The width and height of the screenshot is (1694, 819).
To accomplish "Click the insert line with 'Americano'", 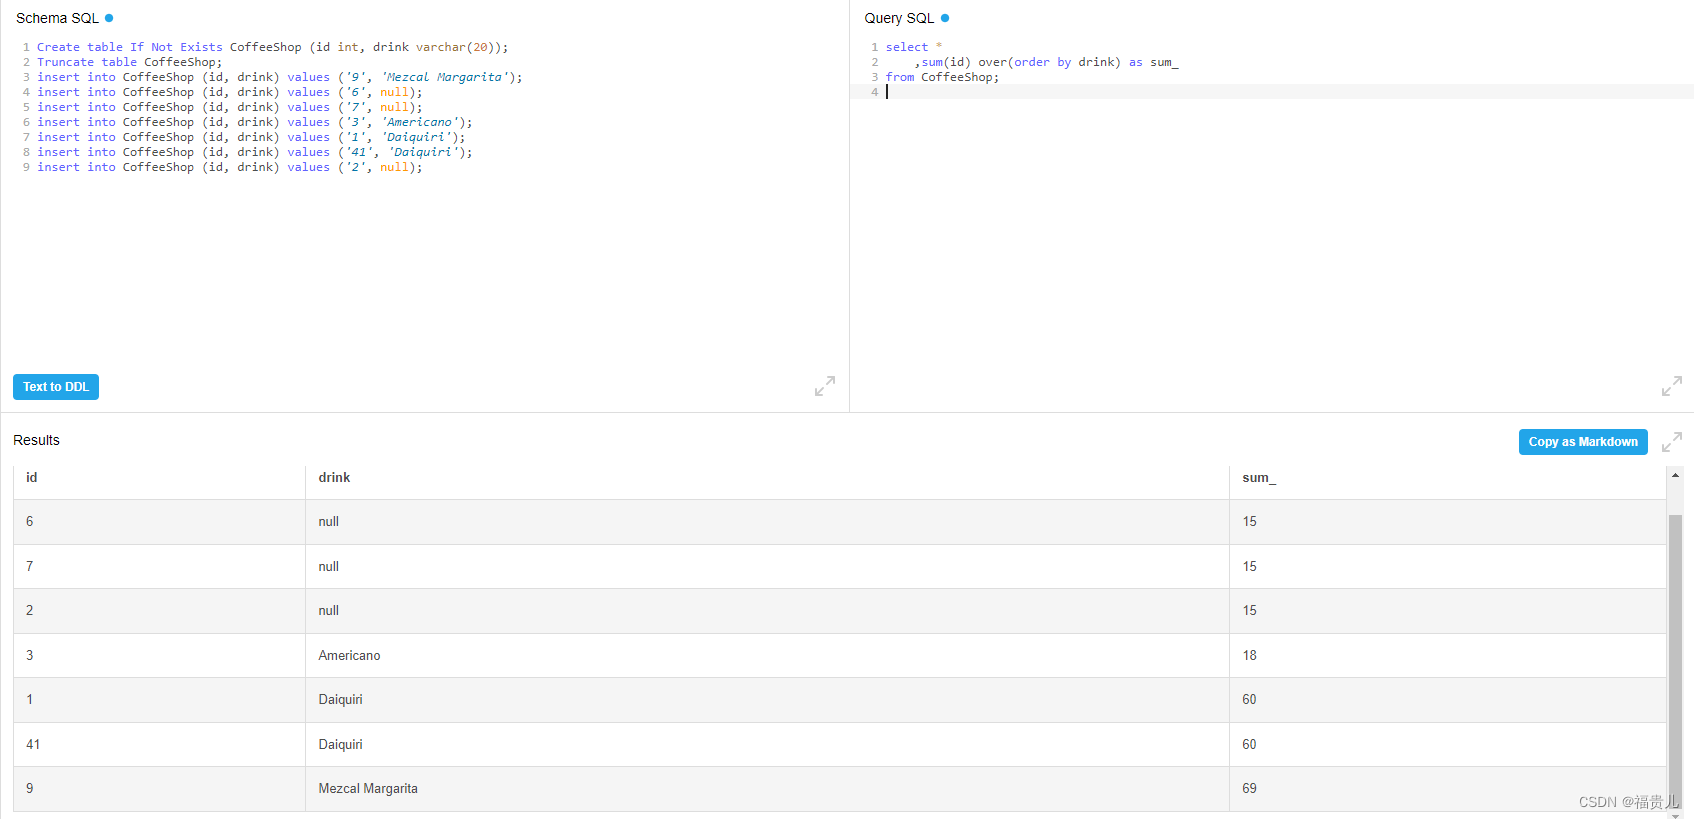I will (x=254, y=122).
